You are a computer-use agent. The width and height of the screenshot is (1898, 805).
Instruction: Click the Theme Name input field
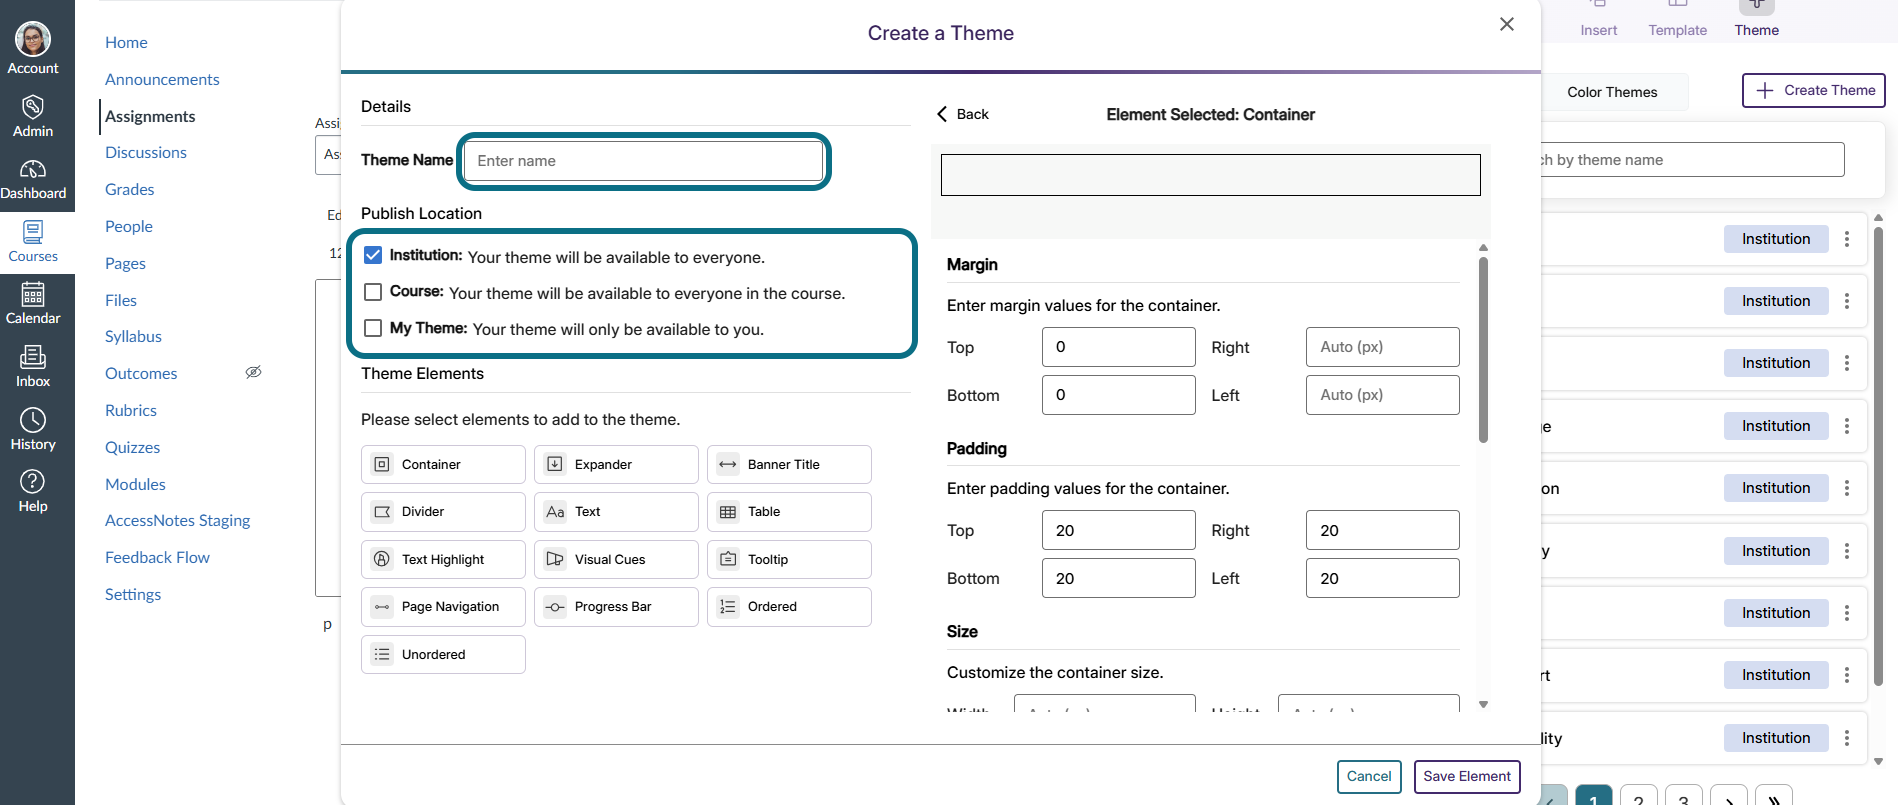[x=644, y=161]
